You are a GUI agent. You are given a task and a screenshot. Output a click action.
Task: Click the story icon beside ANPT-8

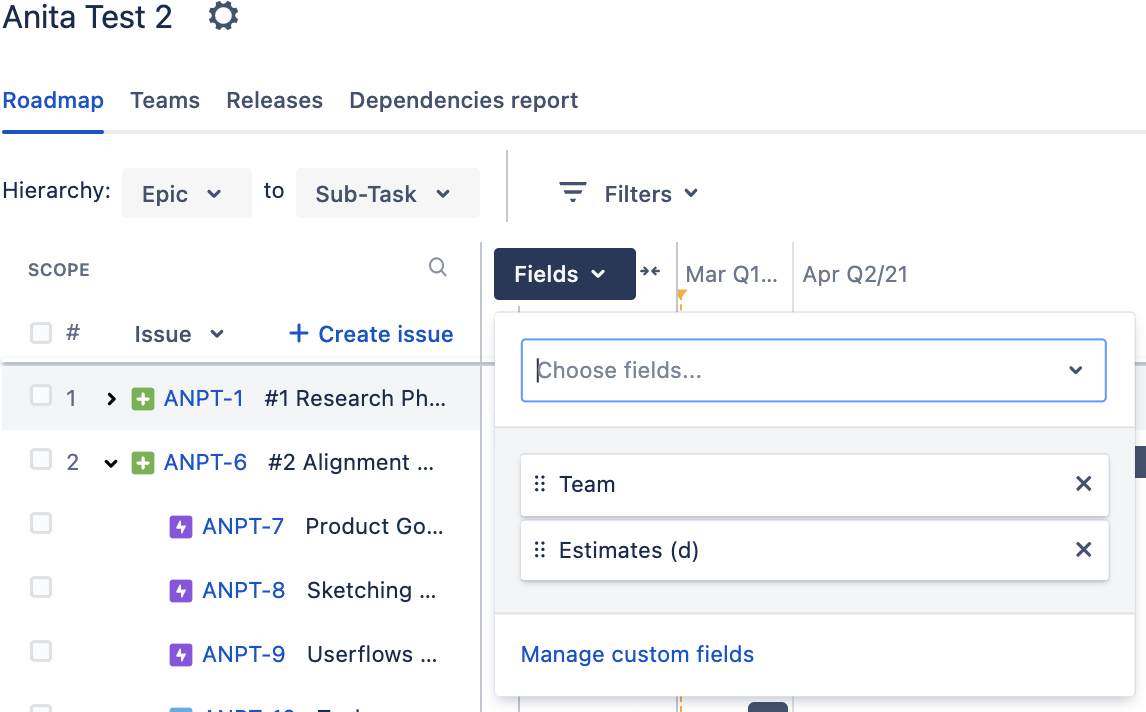pos(181,591)
